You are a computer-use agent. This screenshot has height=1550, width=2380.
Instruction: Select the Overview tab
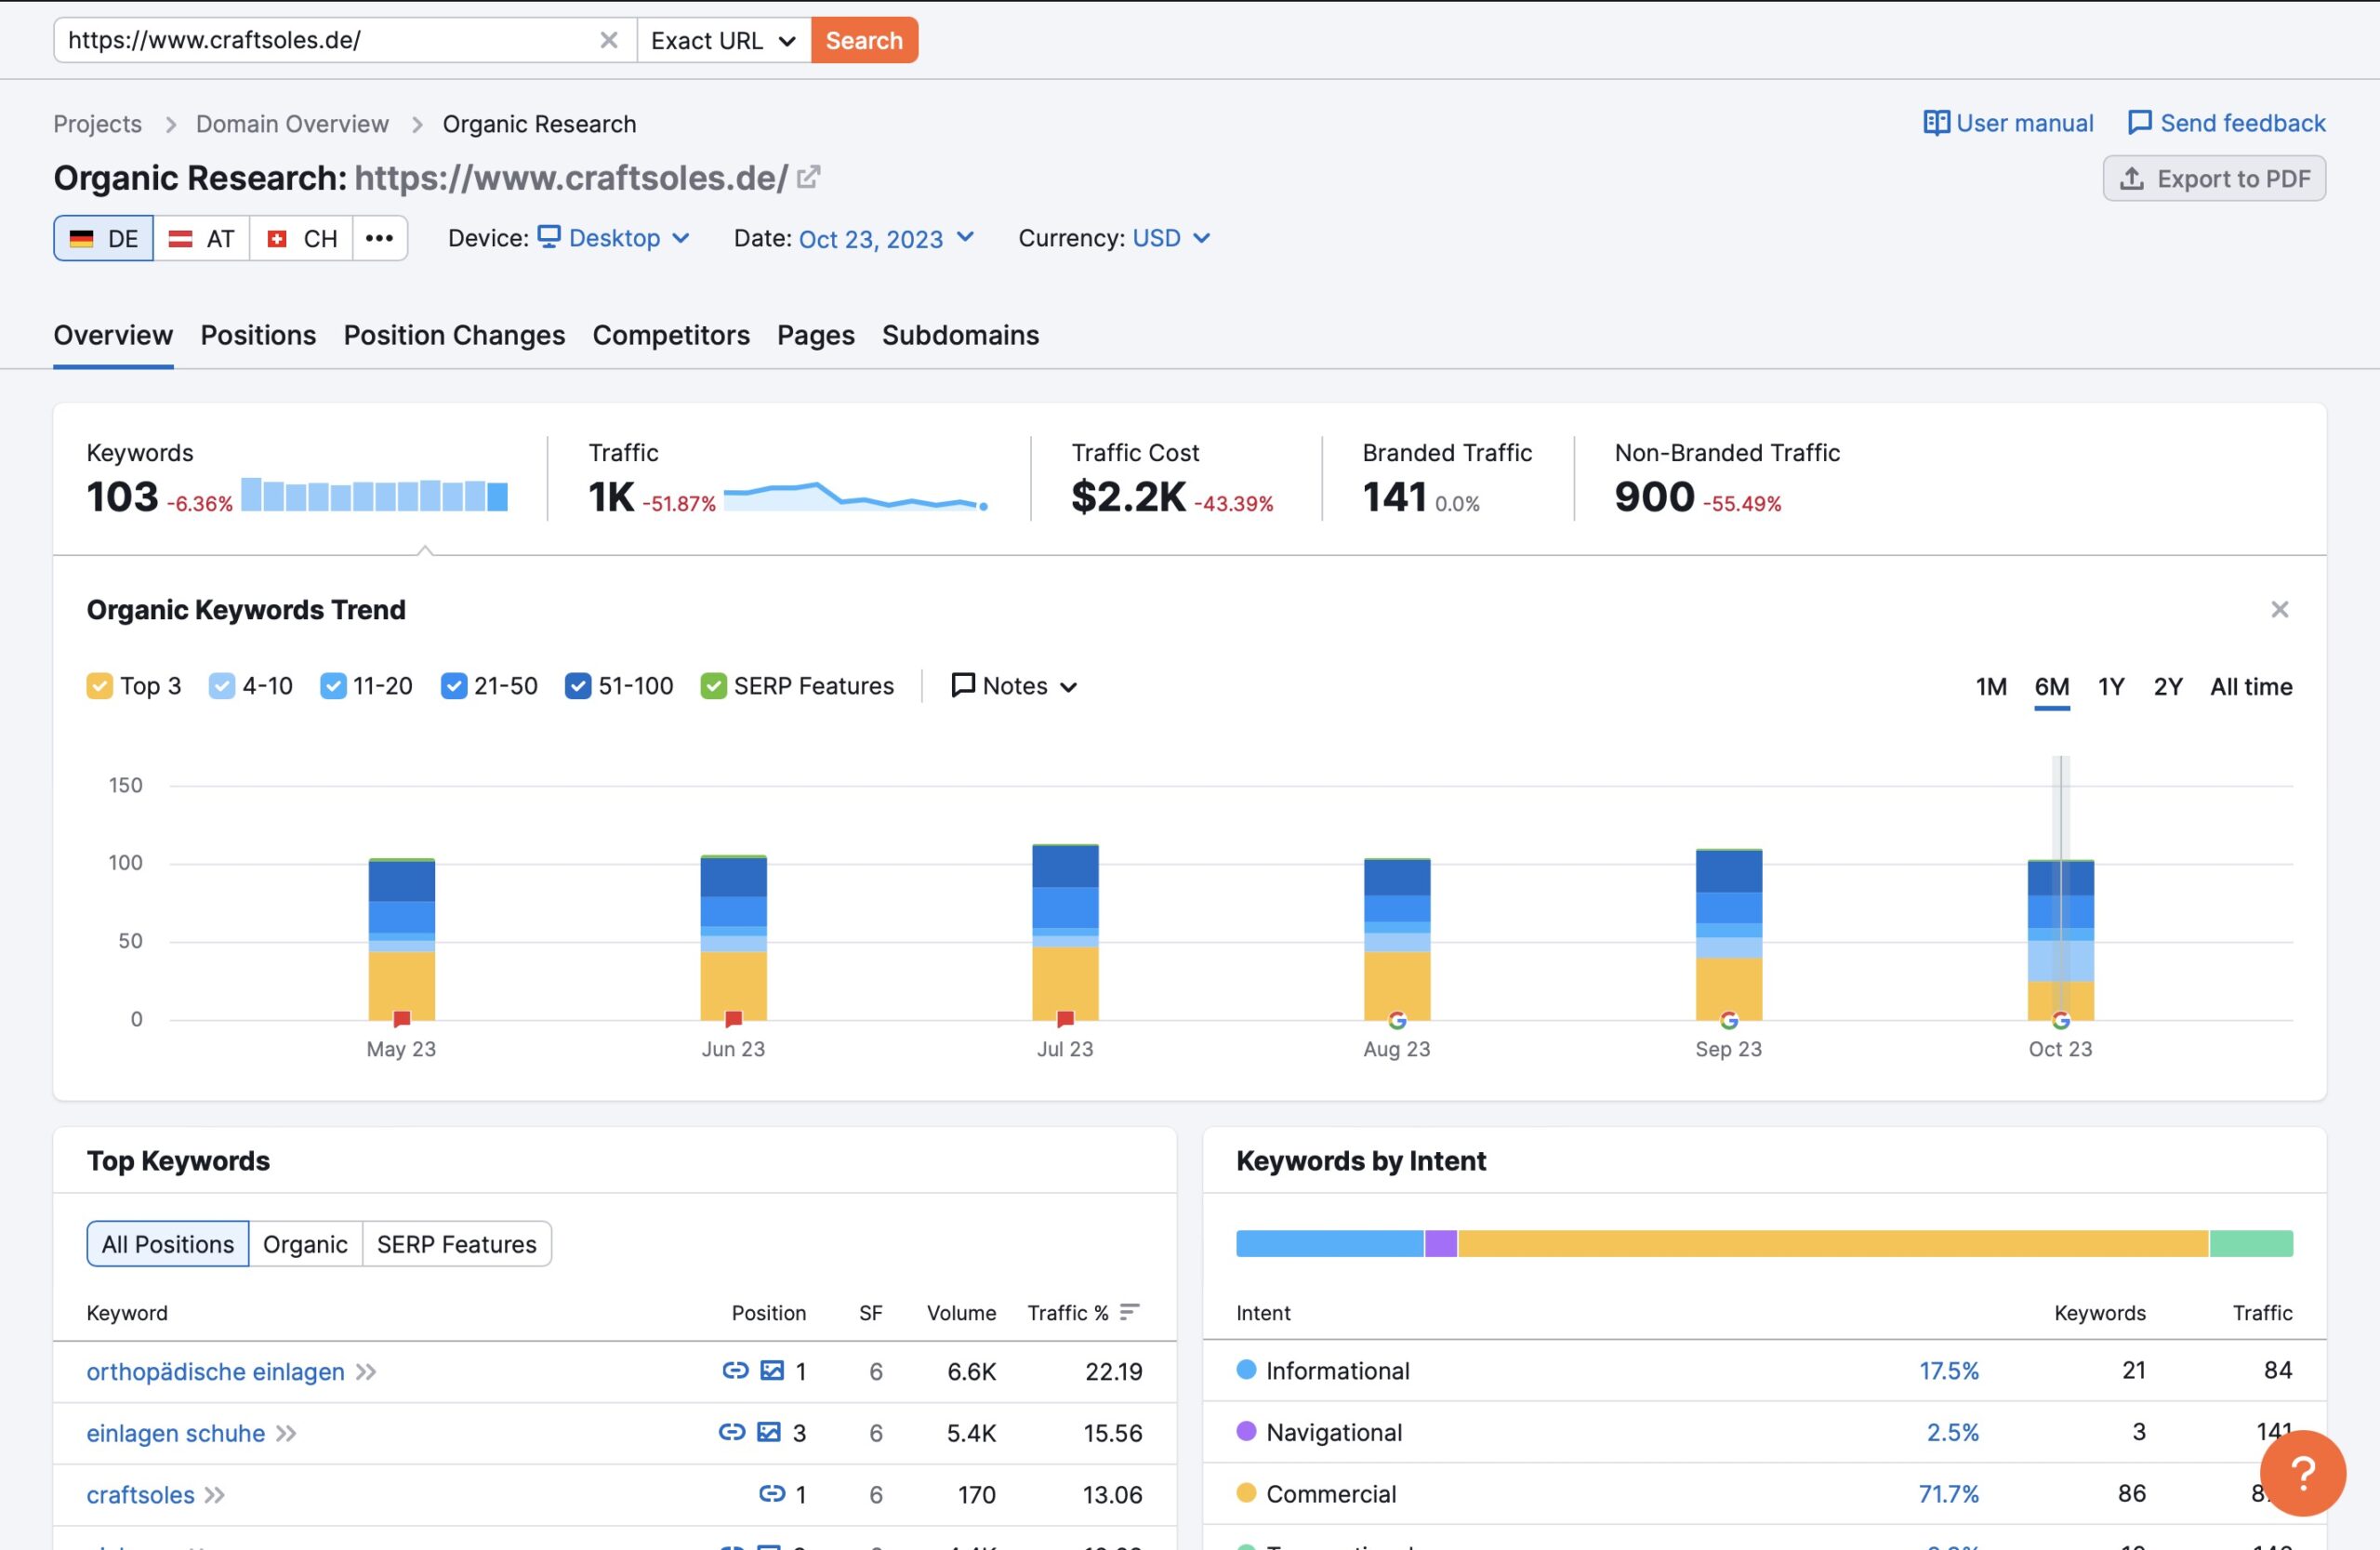click(x=113, y=335)
